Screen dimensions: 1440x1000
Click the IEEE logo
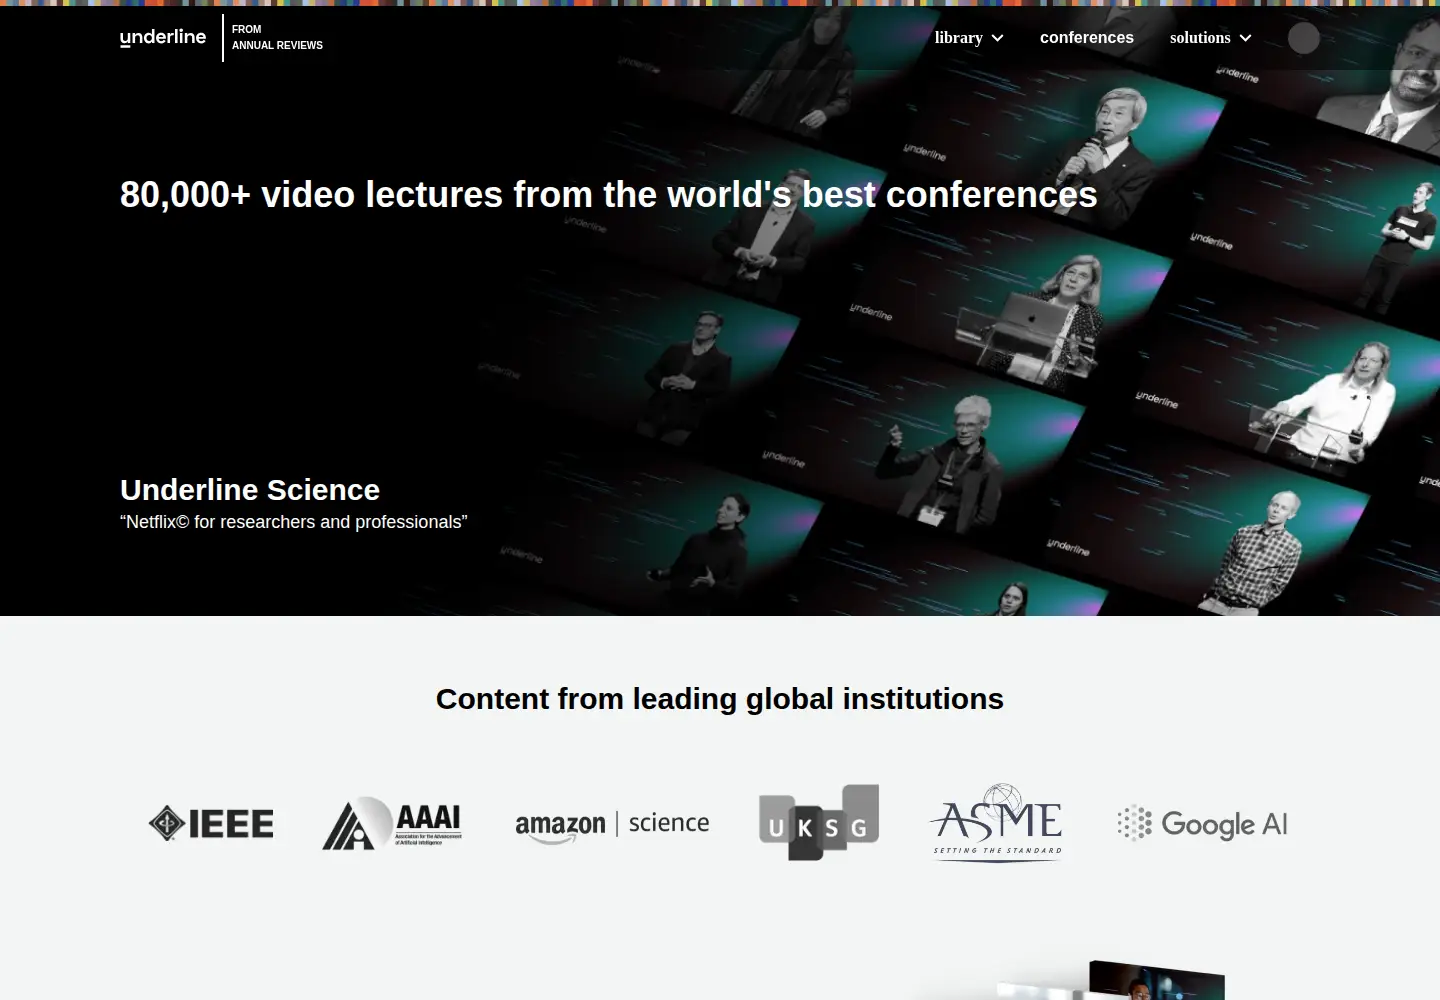tap(211, 824)
